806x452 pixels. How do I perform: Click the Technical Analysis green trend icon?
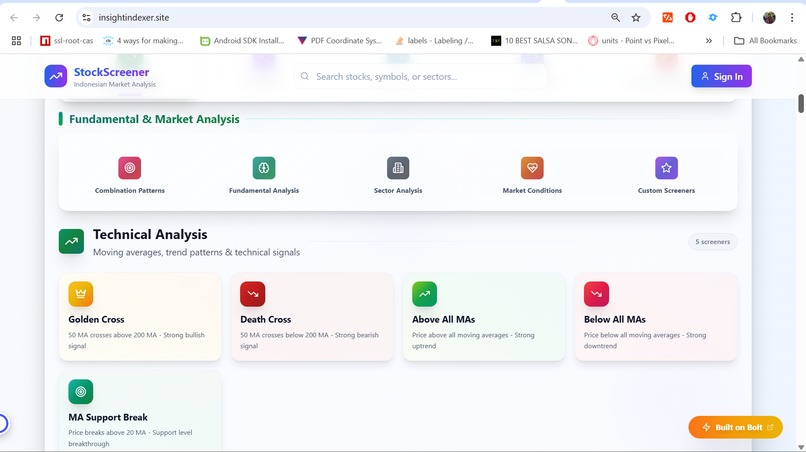point(71,242)
